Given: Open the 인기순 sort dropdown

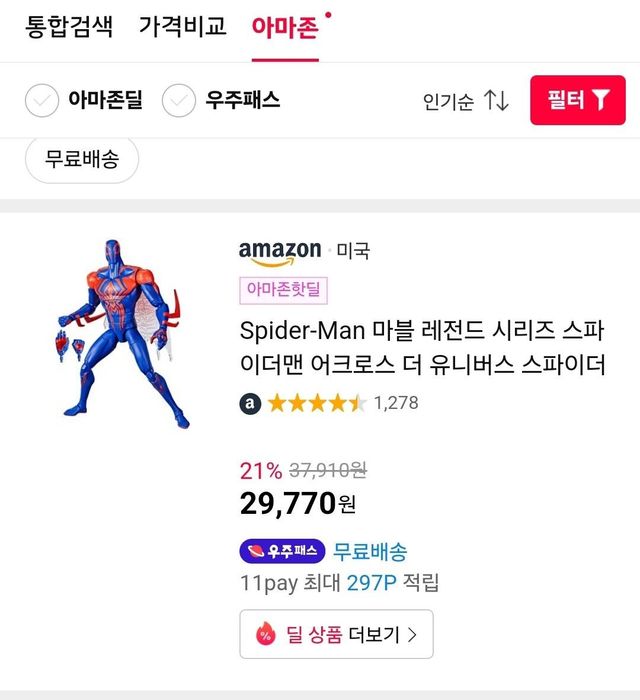Looking at the screenshot, I should 448,101.
